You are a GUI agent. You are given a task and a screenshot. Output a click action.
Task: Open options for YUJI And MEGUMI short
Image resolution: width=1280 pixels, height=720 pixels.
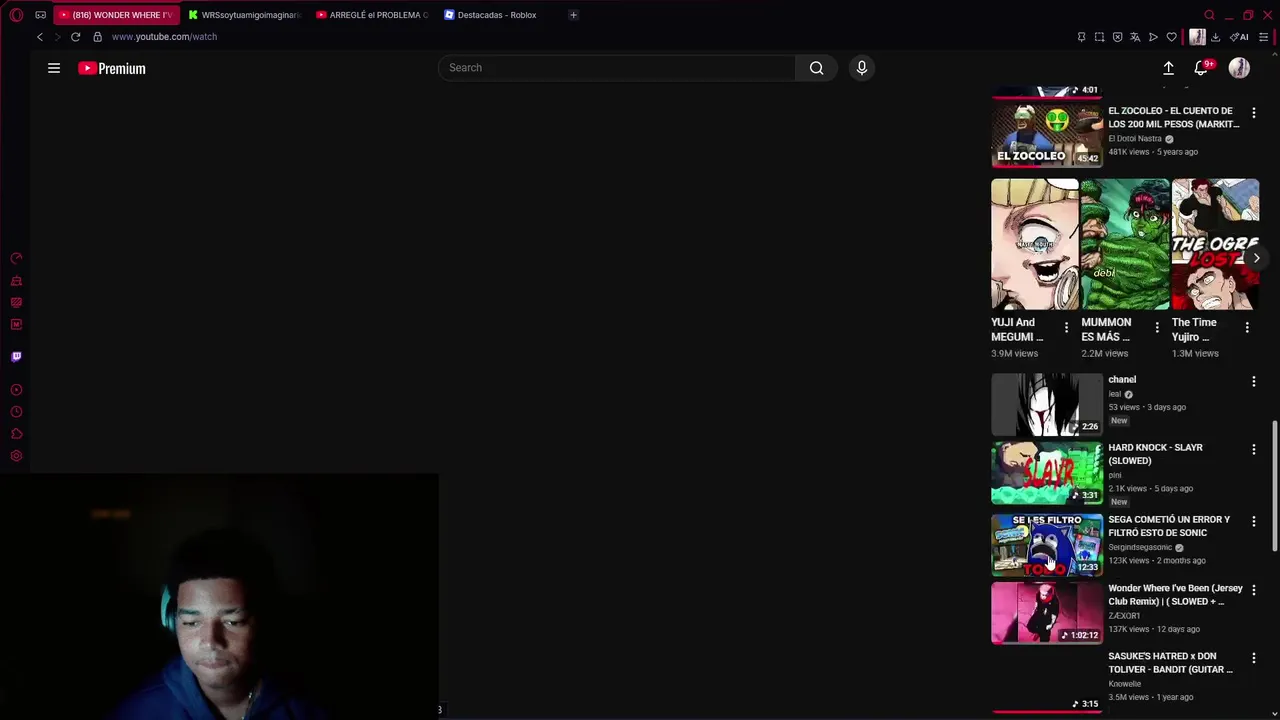pos(1066,328)
